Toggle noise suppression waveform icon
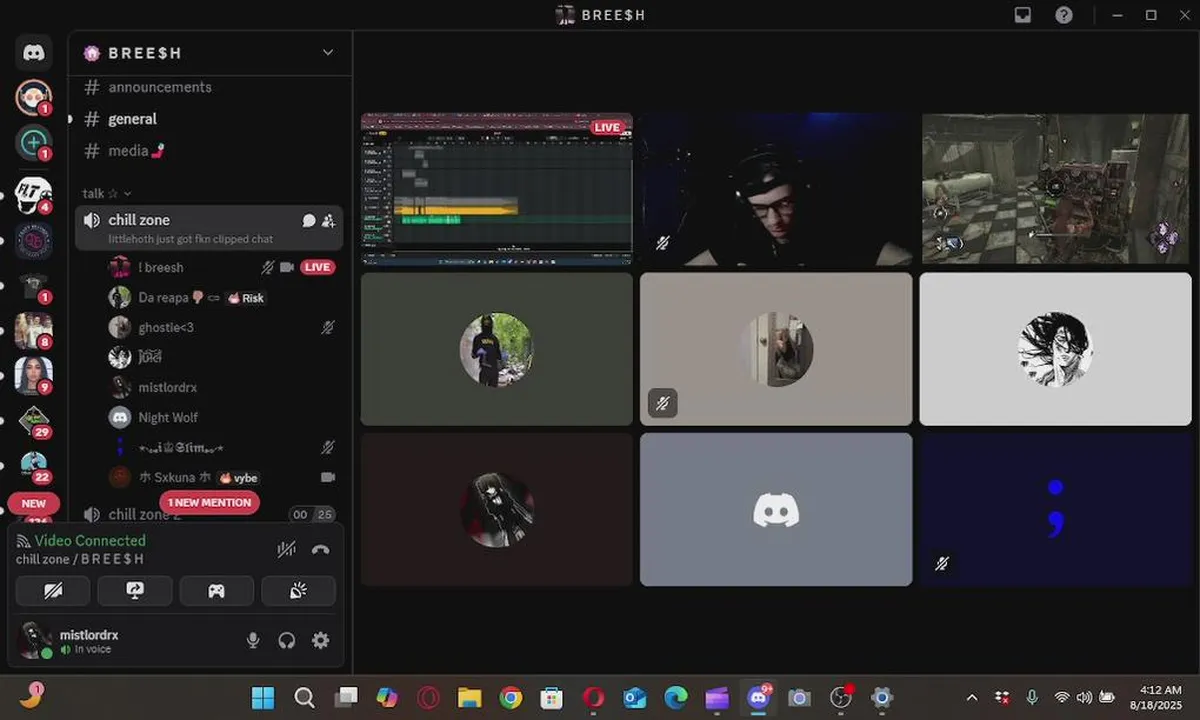This screenshot has width=1200, height=720. (x=286, y=549)
